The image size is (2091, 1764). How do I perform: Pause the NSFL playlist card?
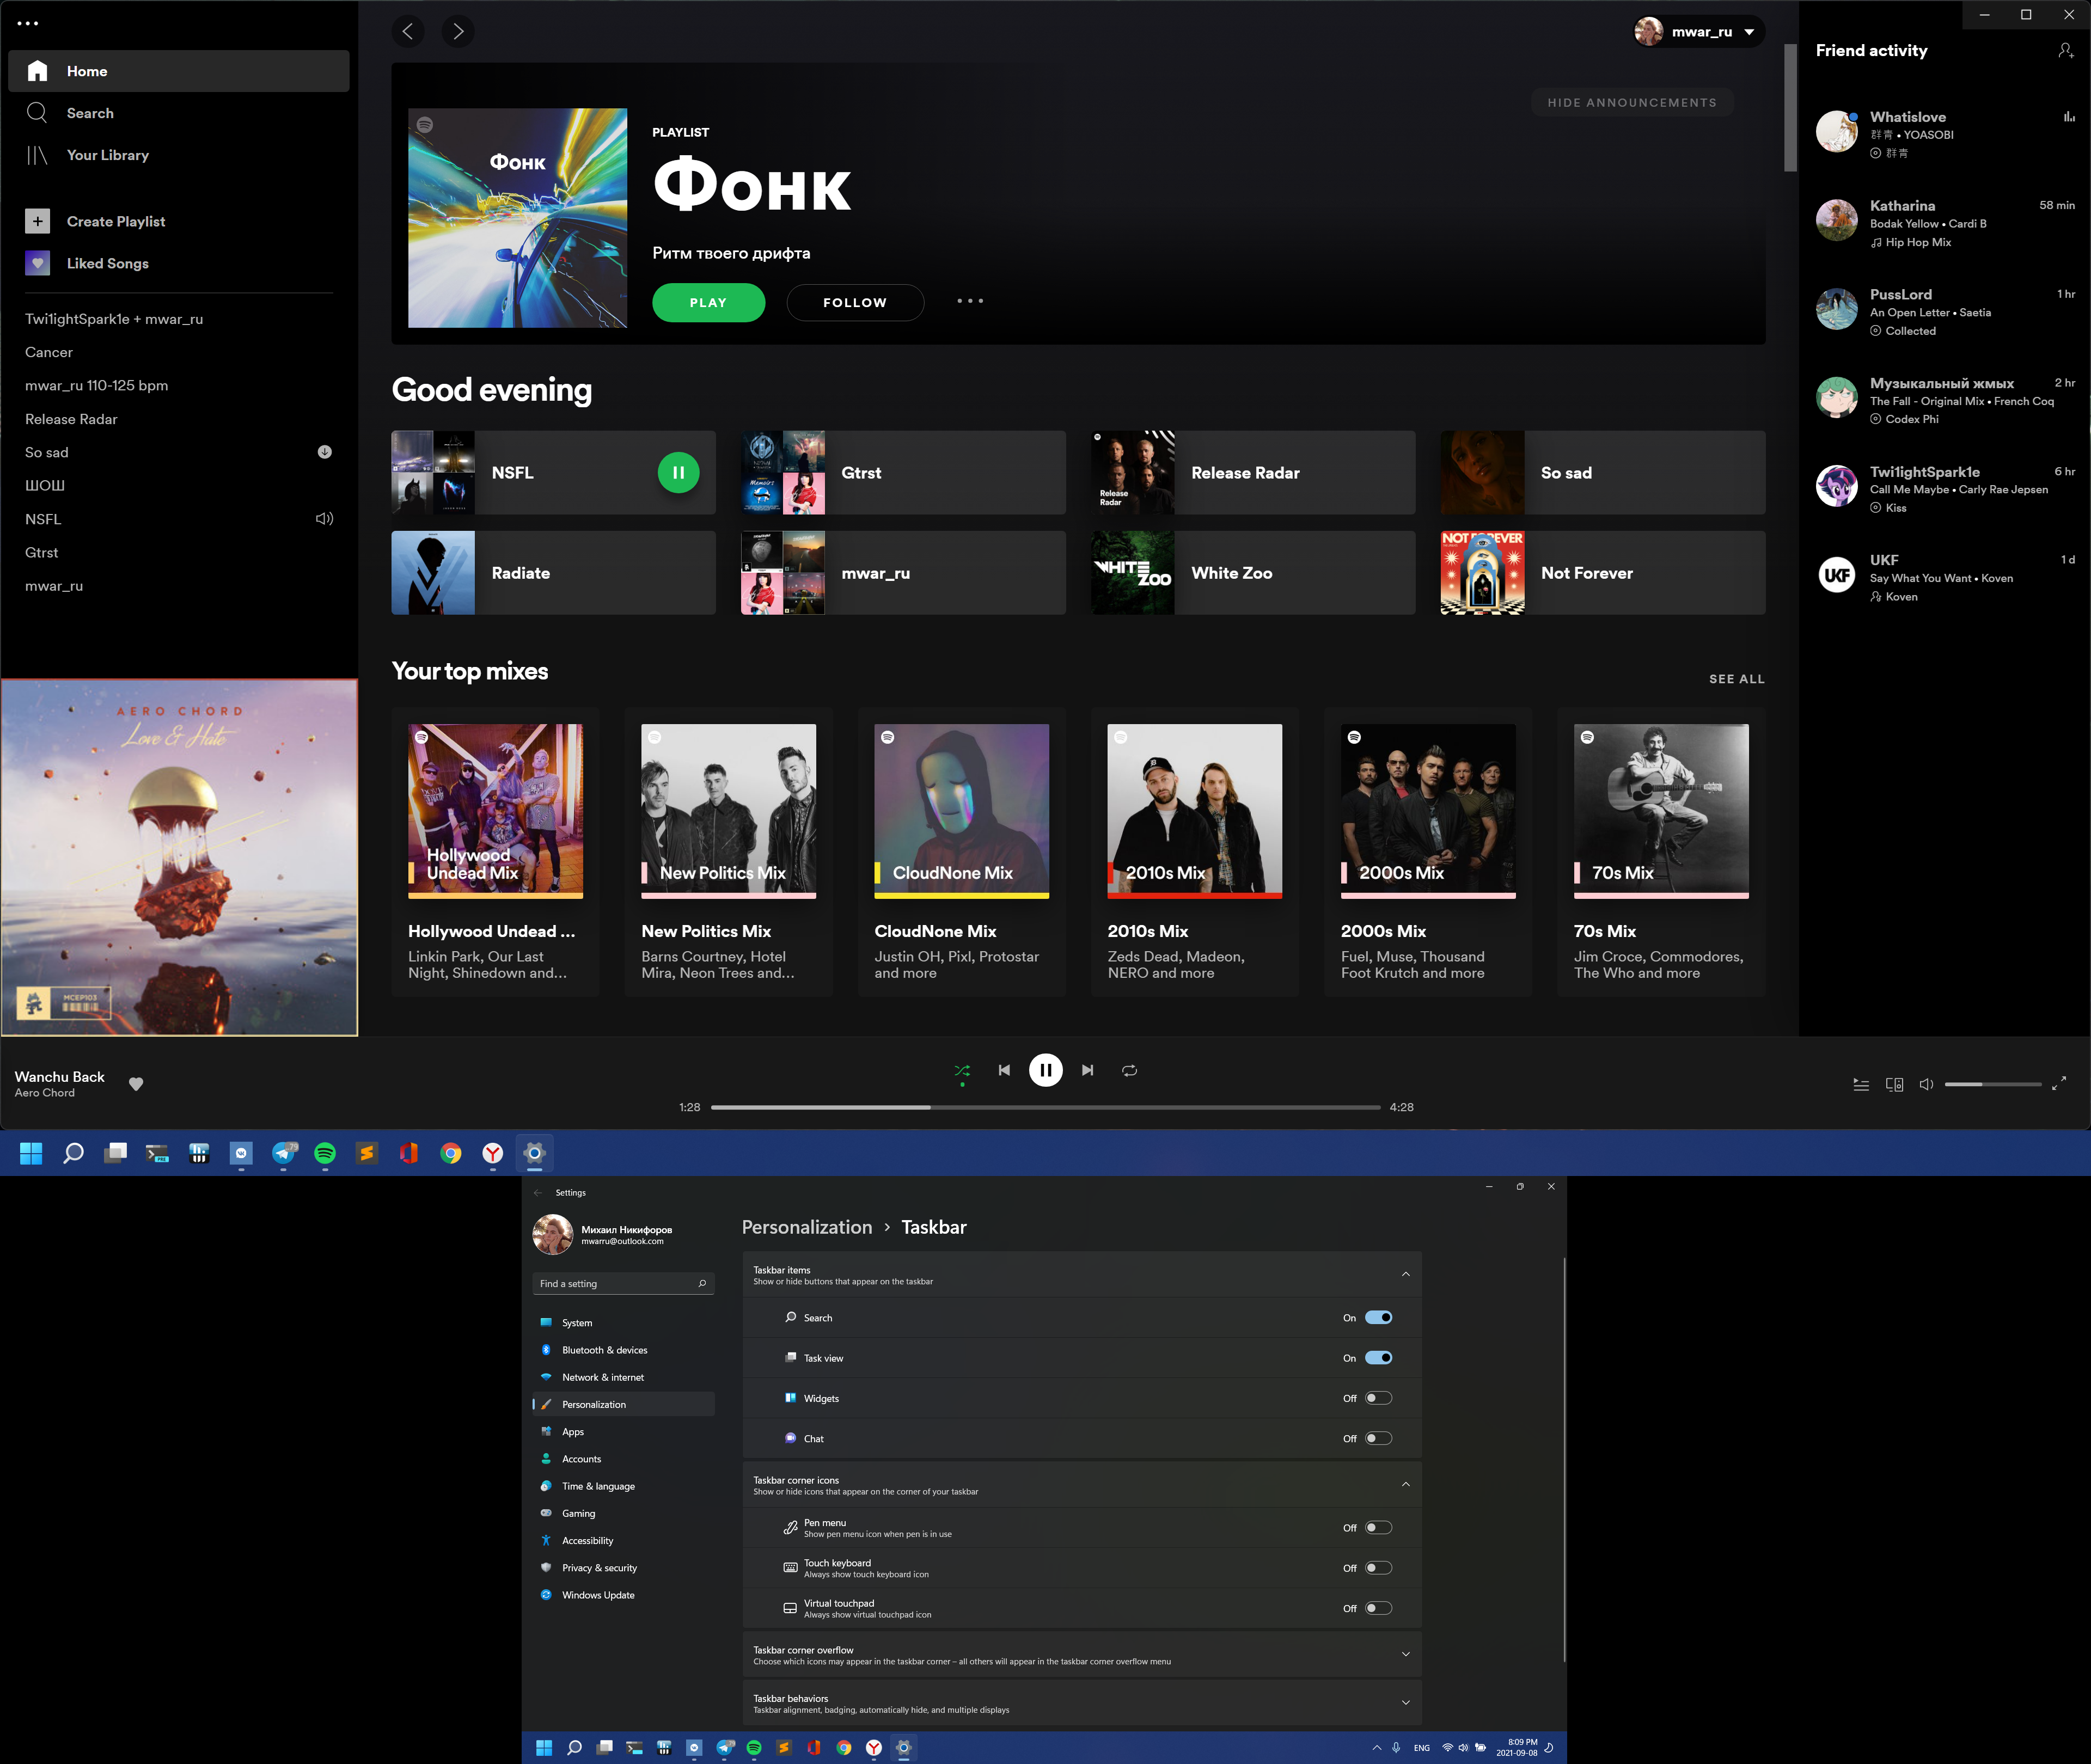coord(678,473)
